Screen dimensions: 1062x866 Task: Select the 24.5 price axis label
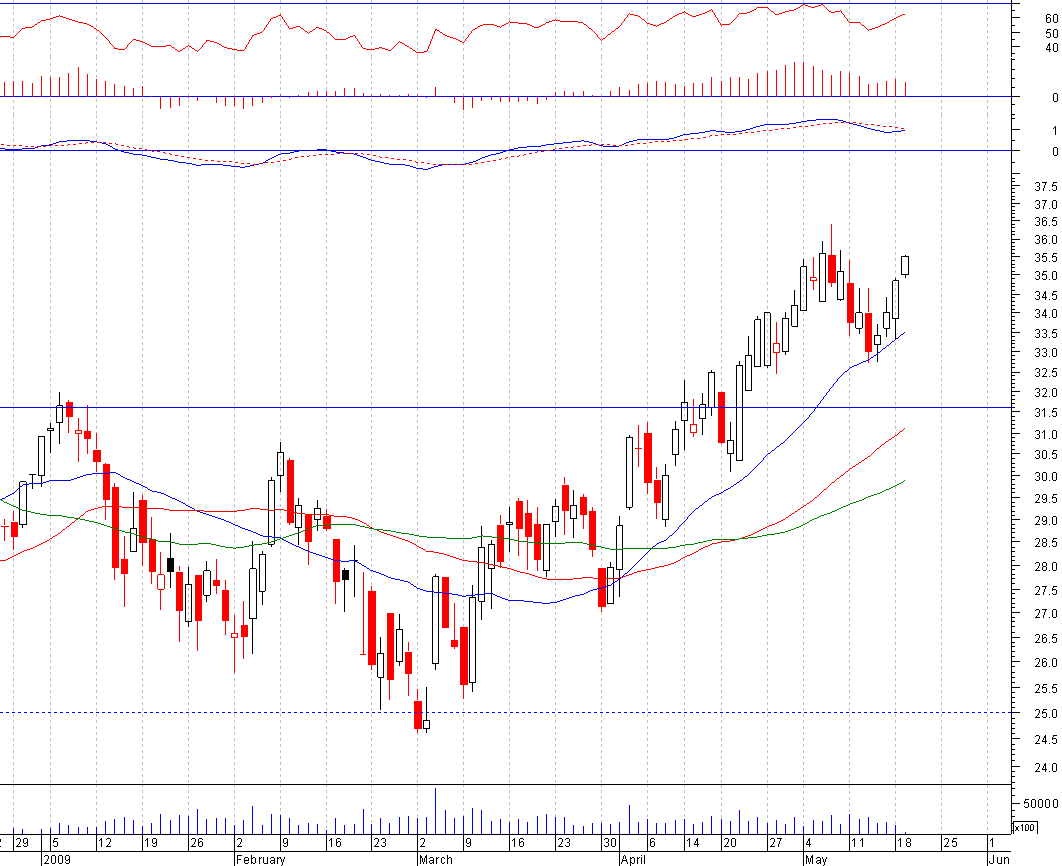coord(1046,740)
